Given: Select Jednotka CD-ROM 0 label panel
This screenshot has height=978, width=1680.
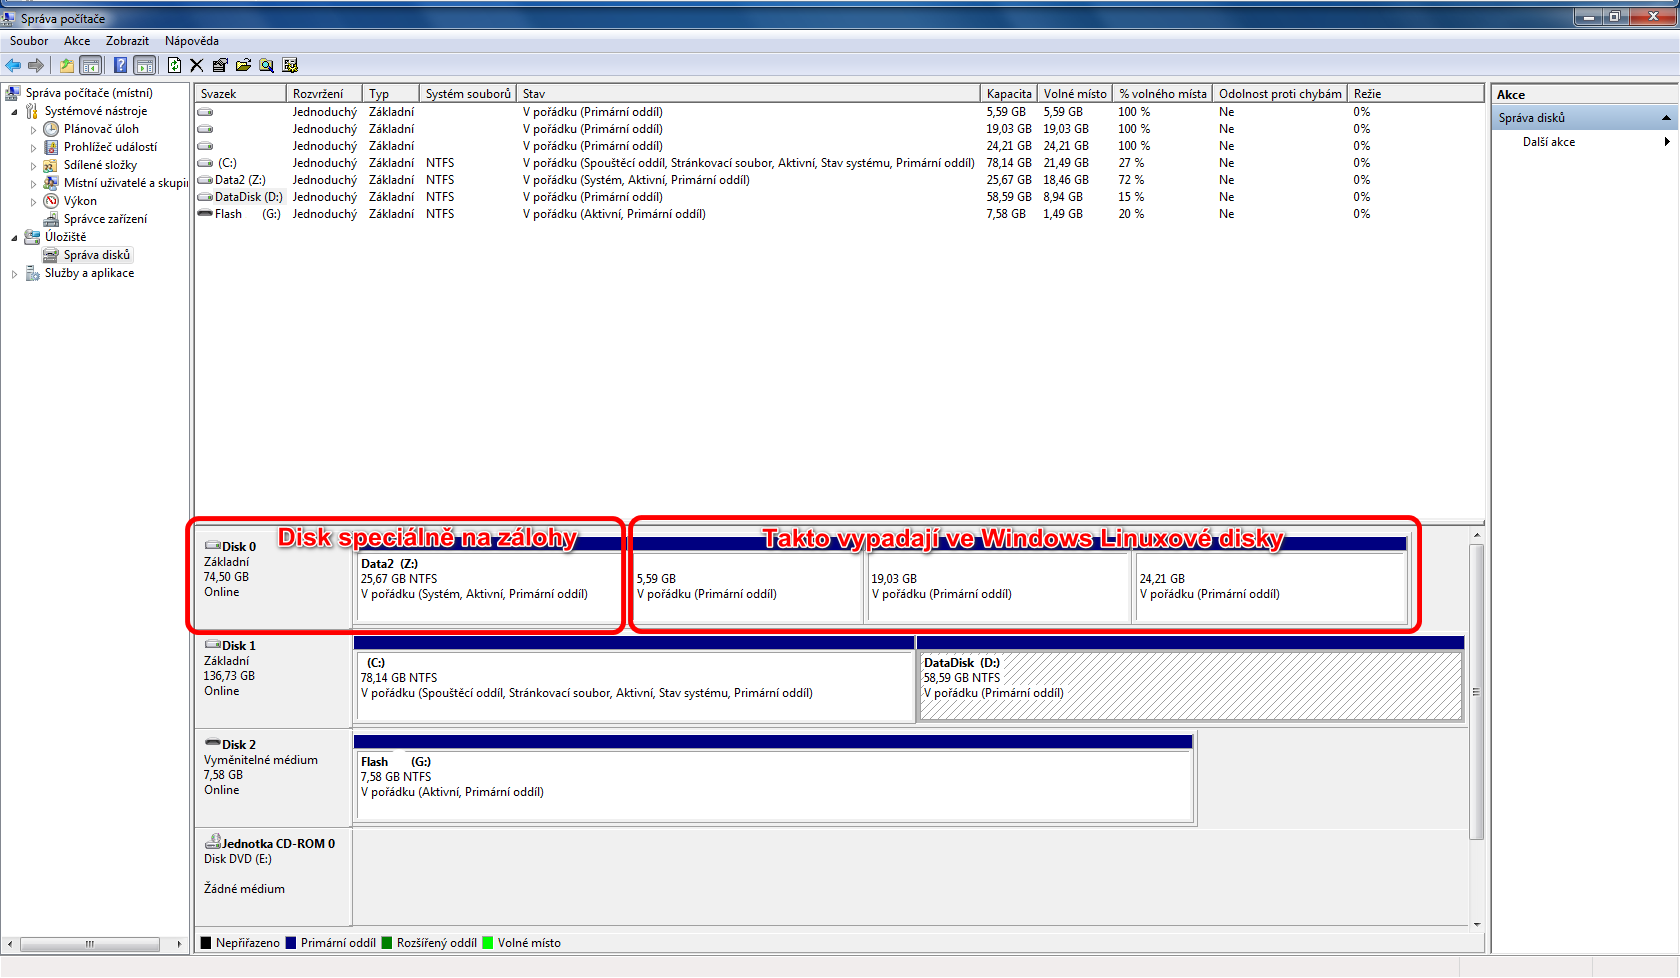Looking at the screenshot, I should pyautogui.click(x=273, y=876).
